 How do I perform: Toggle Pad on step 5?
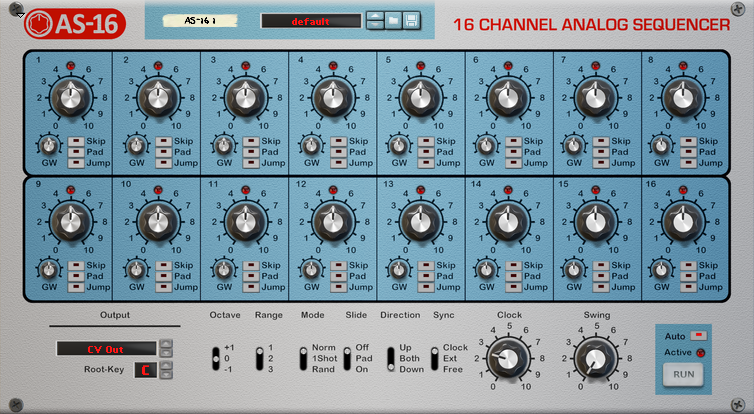pyautogui.click(x=426, y=152)
